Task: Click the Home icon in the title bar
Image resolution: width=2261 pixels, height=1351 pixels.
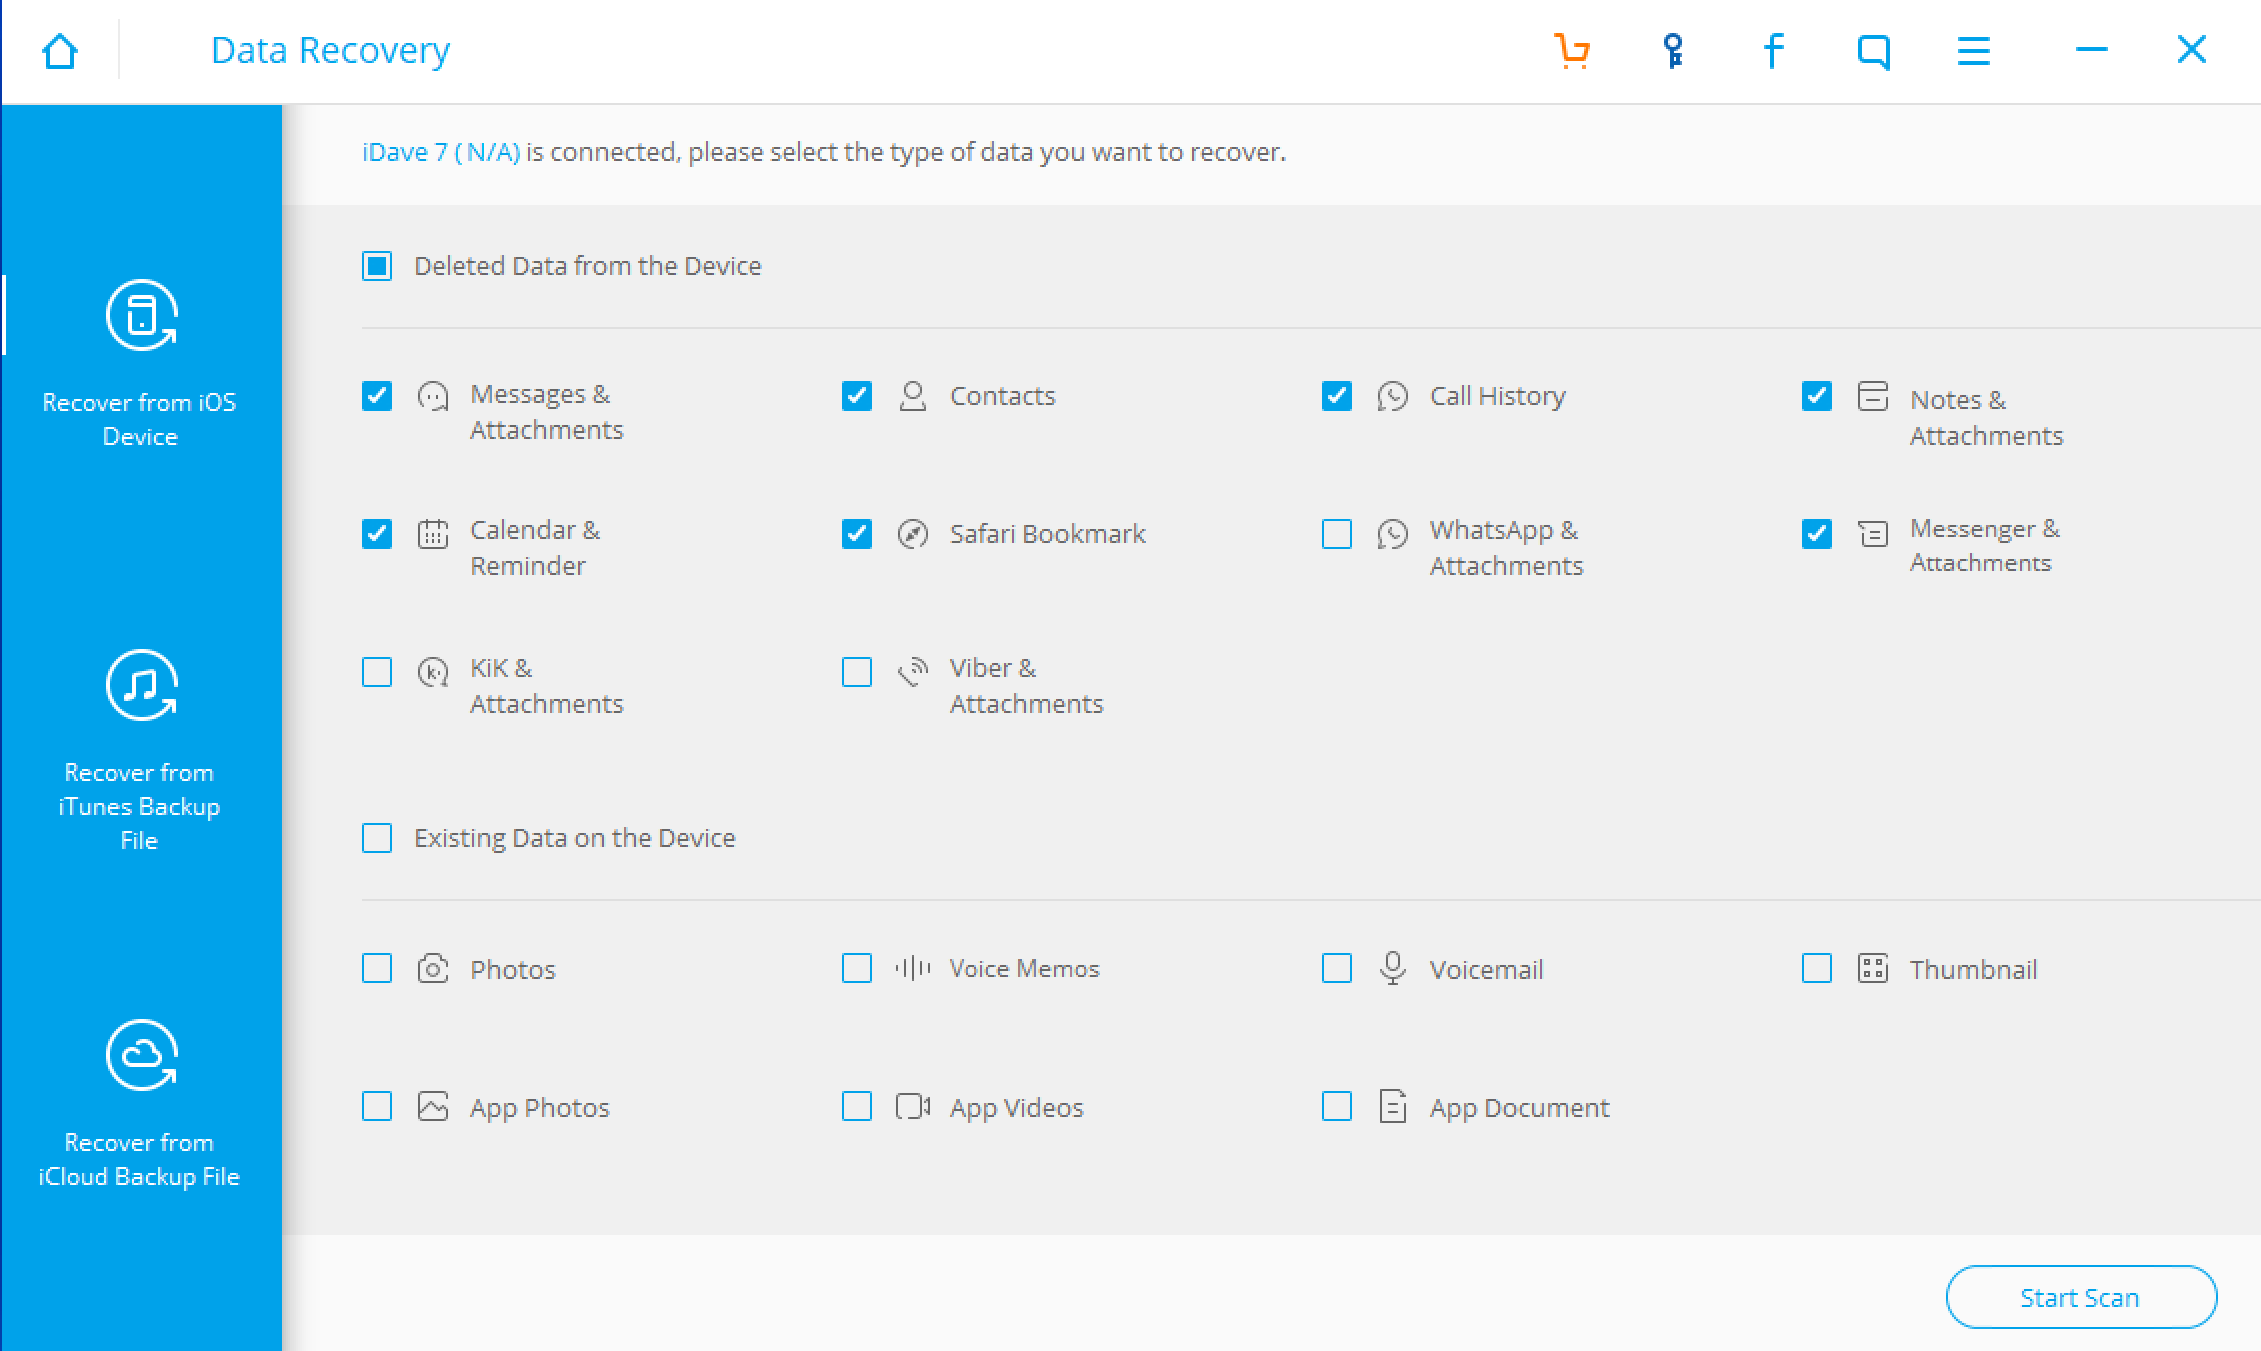Action: [x=60, y=51]
